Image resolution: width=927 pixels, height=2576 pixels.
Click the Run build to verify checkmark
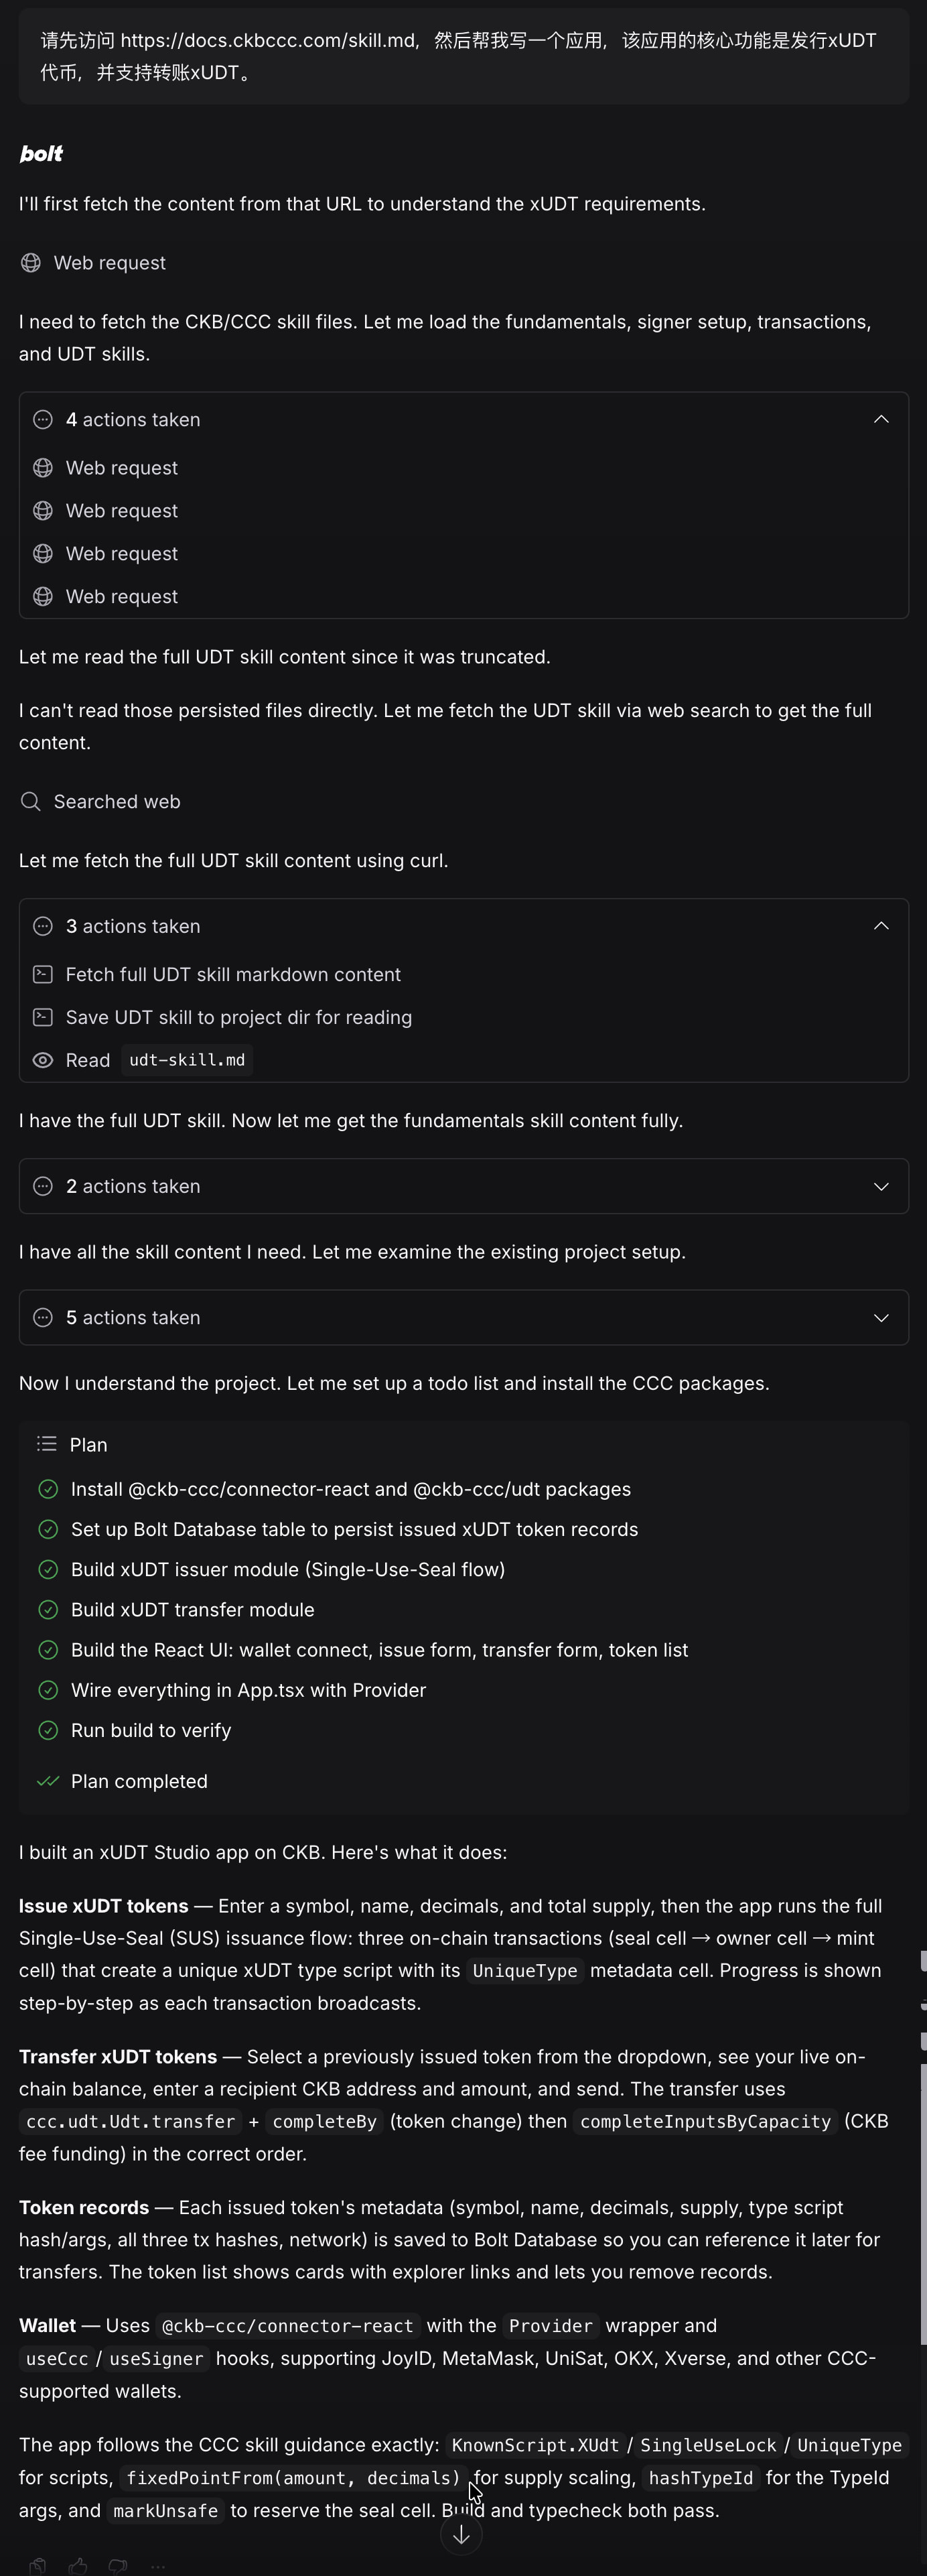tap(48, 1730)
